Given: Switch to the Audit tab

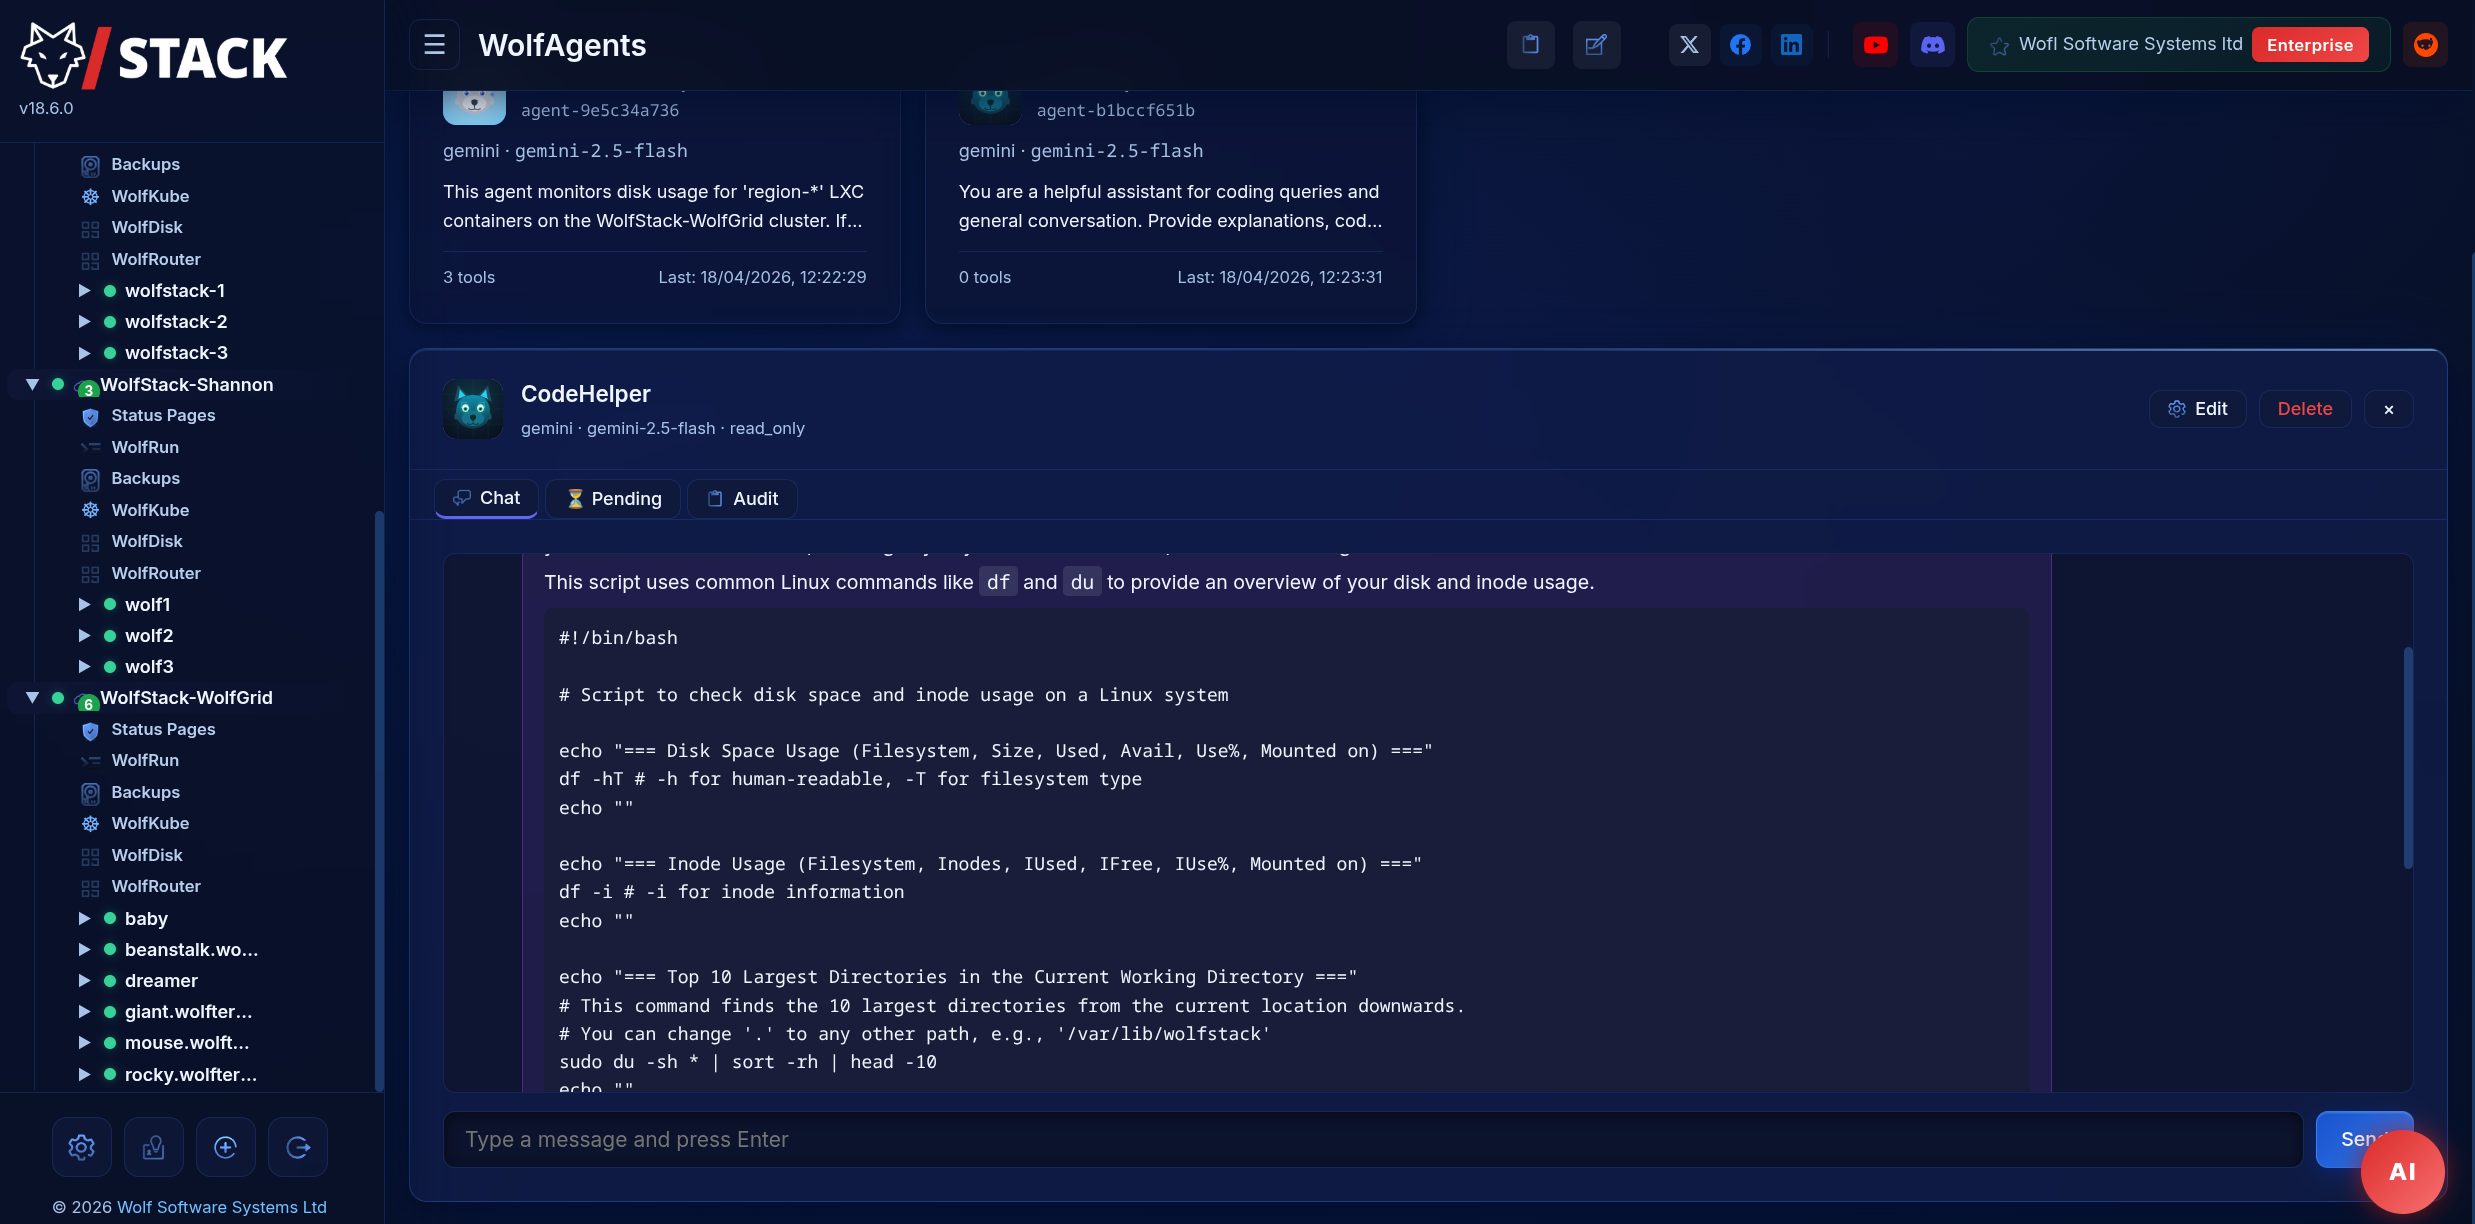Looking at the screenshot, I should (x=742, y=498).
